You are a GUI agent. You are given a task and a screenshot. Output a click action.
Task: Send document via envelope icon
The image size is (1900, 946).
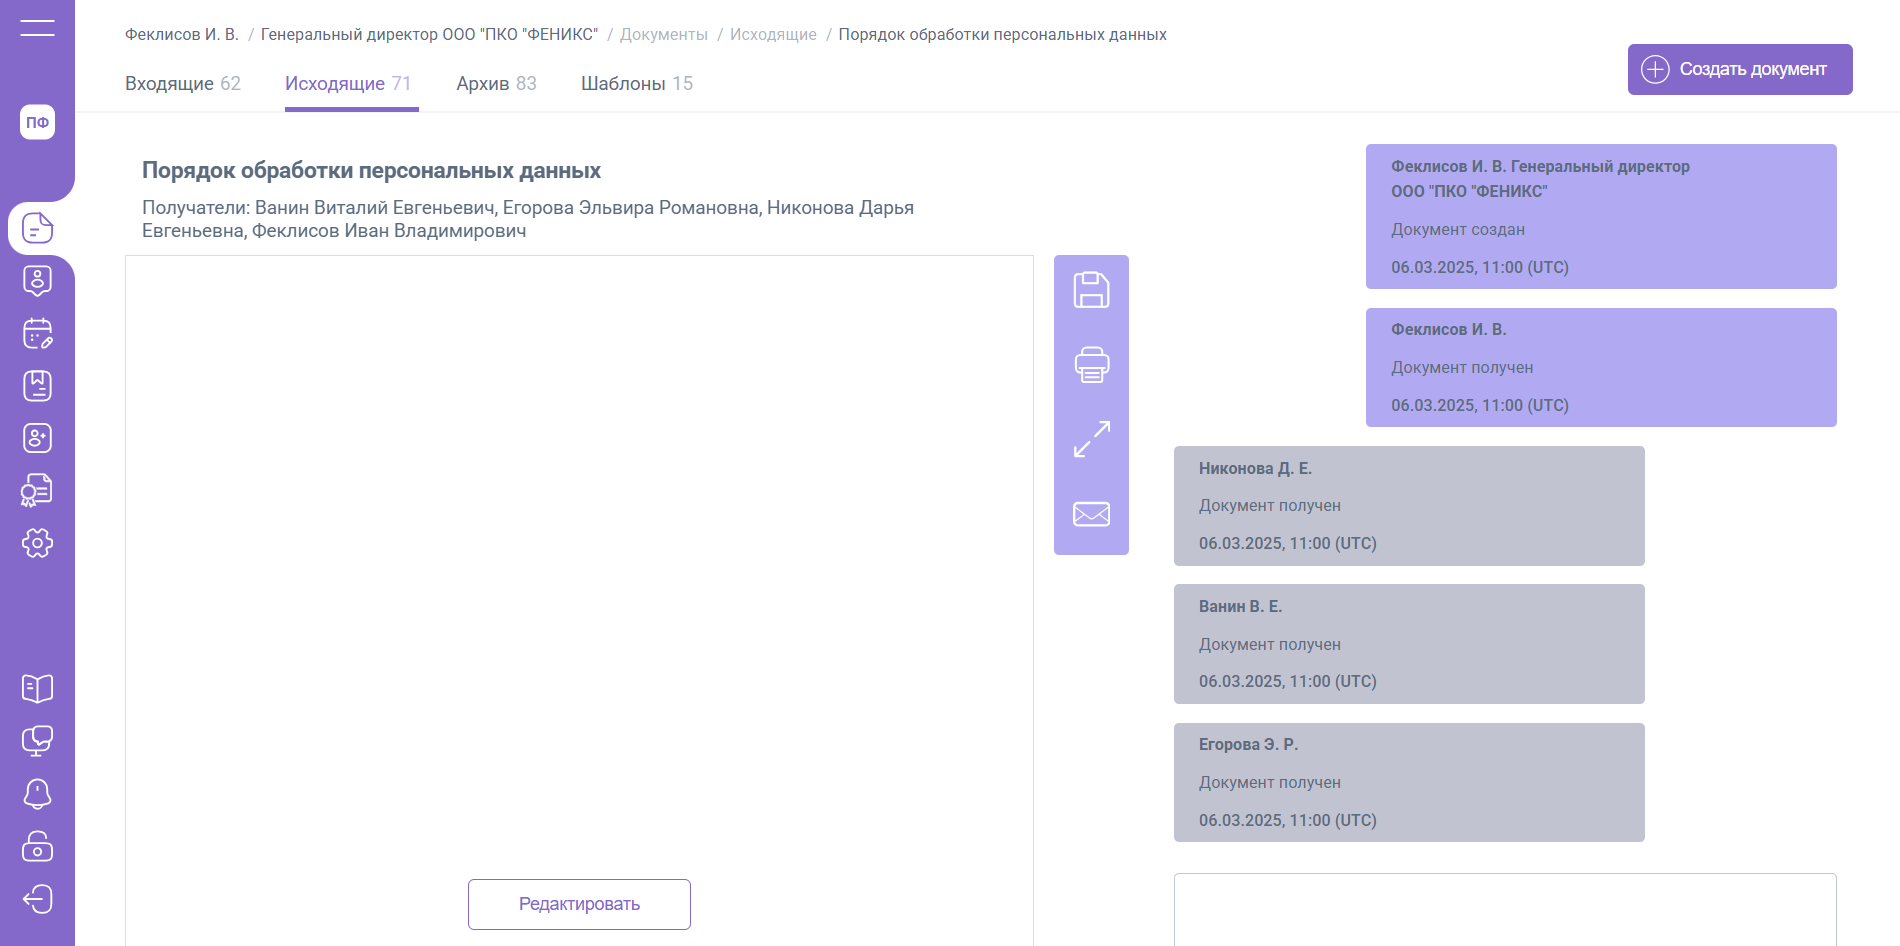(1091, 514)
